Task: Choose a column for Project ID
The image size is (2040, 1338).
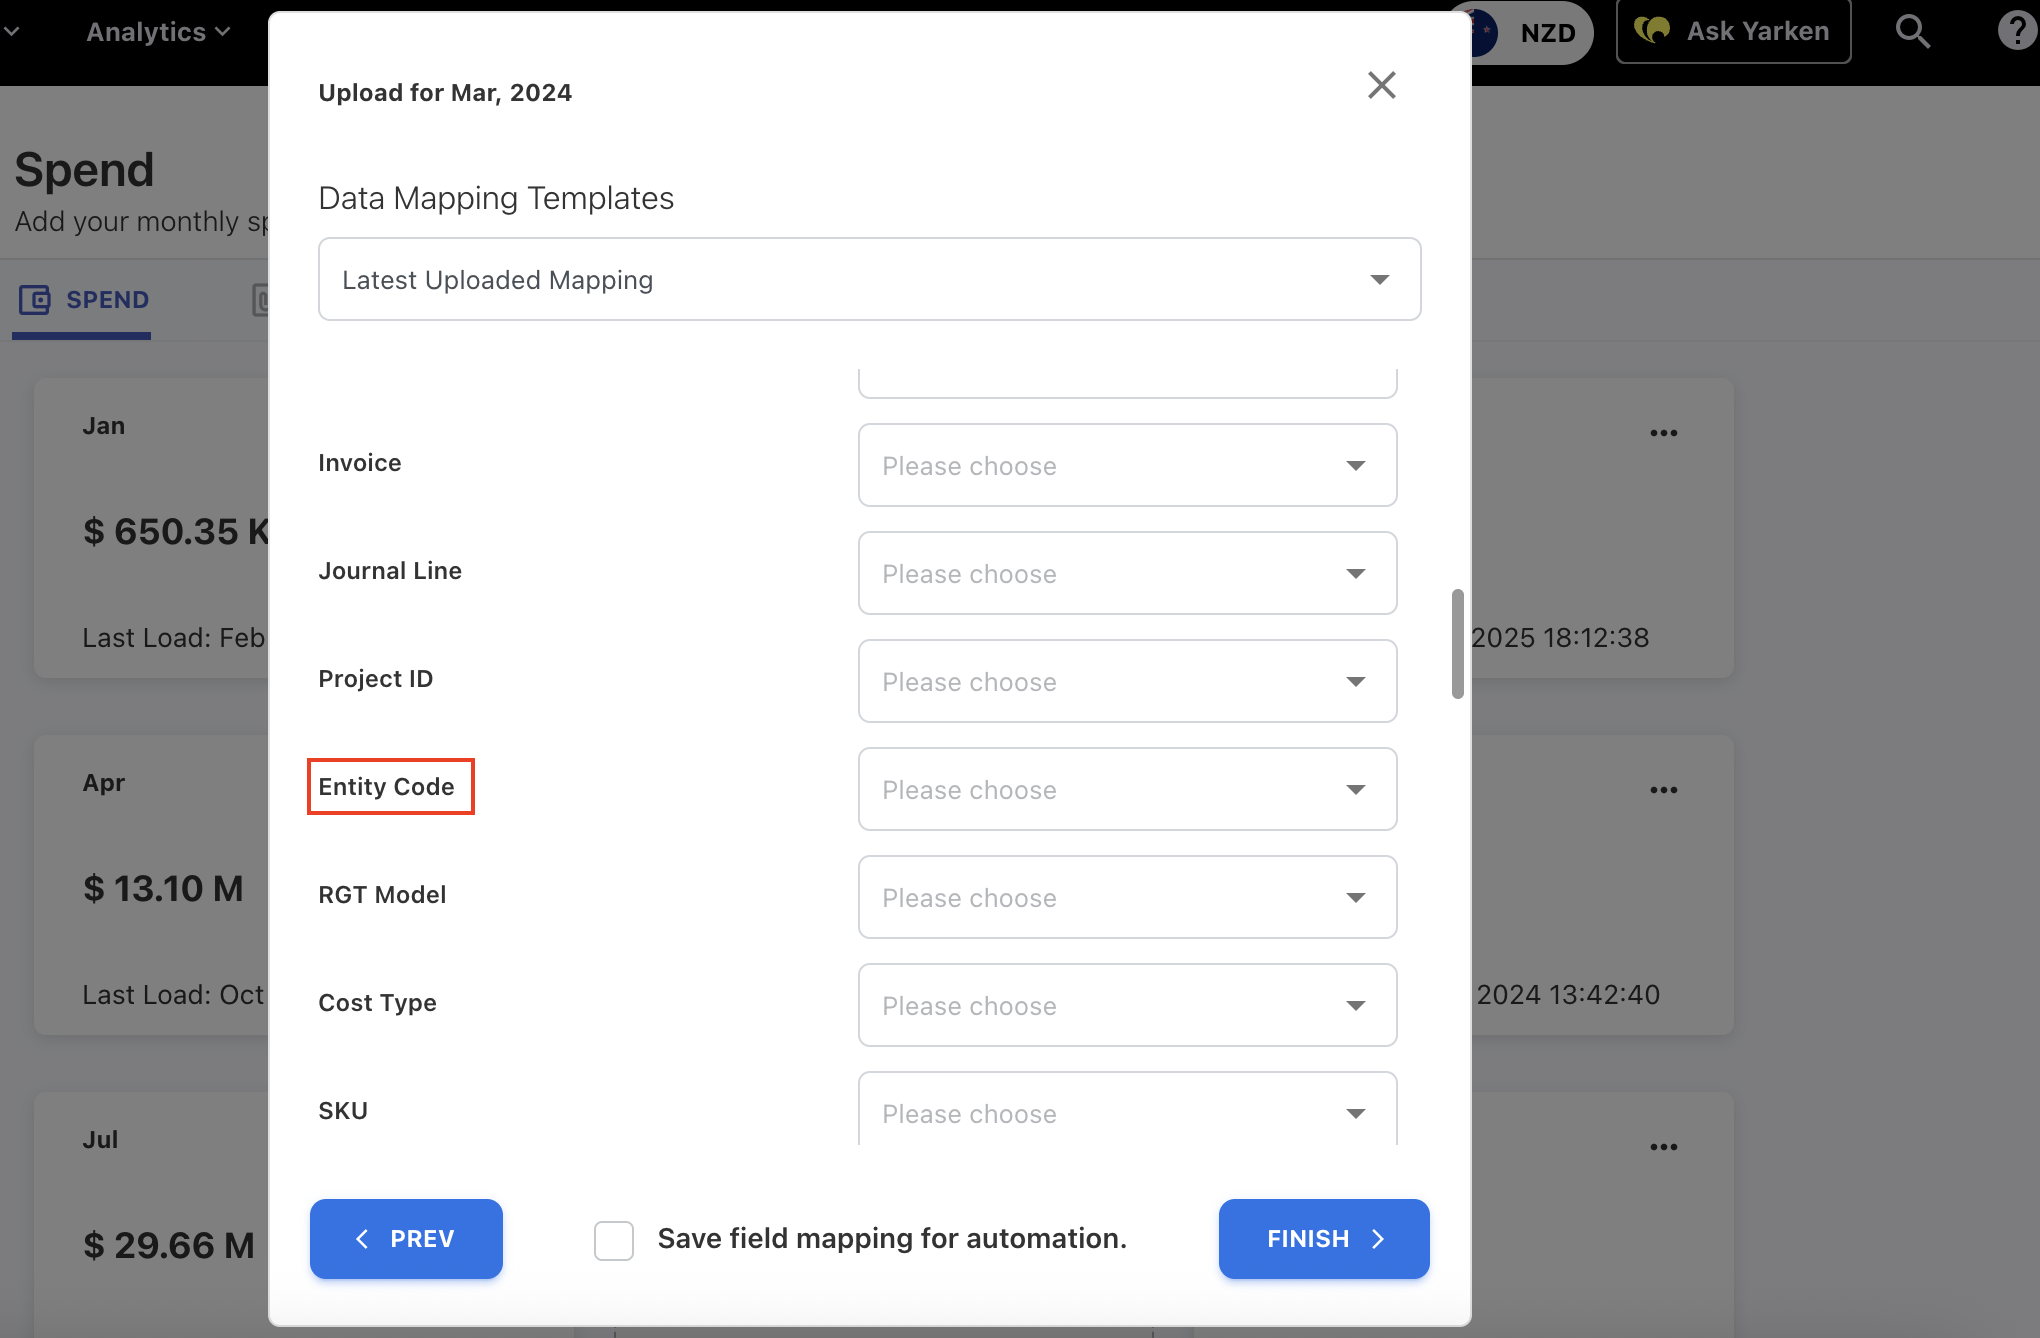Action: click(1127, 682)
